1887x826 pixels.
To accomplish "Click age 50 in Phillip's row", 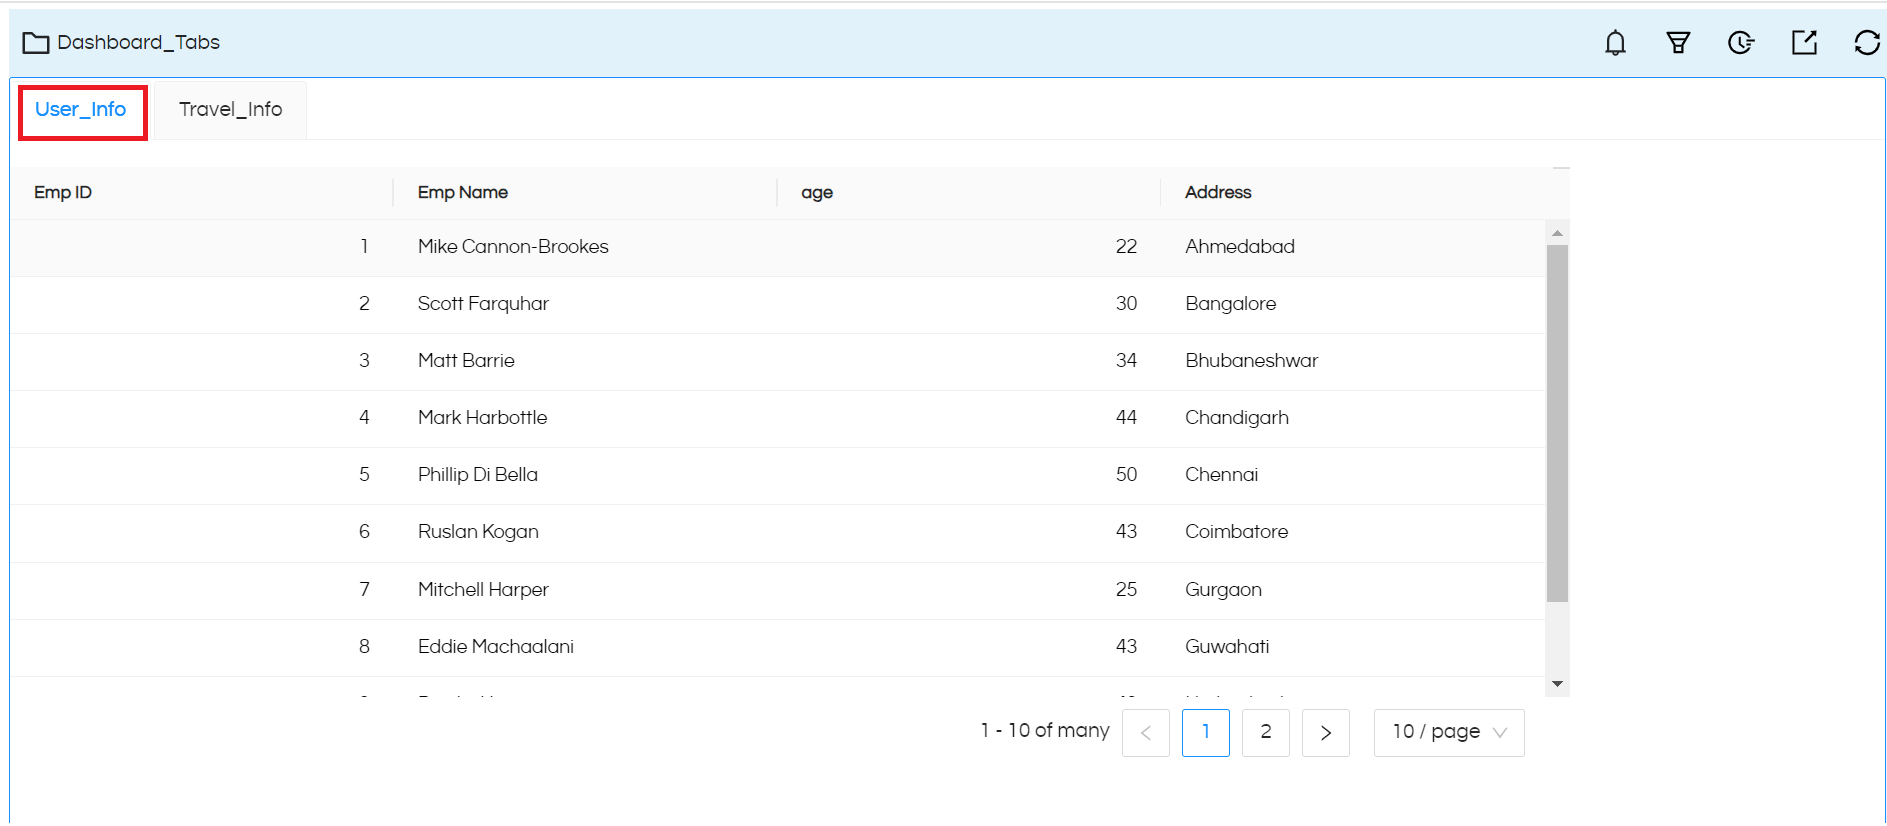I will pos(969,475).
